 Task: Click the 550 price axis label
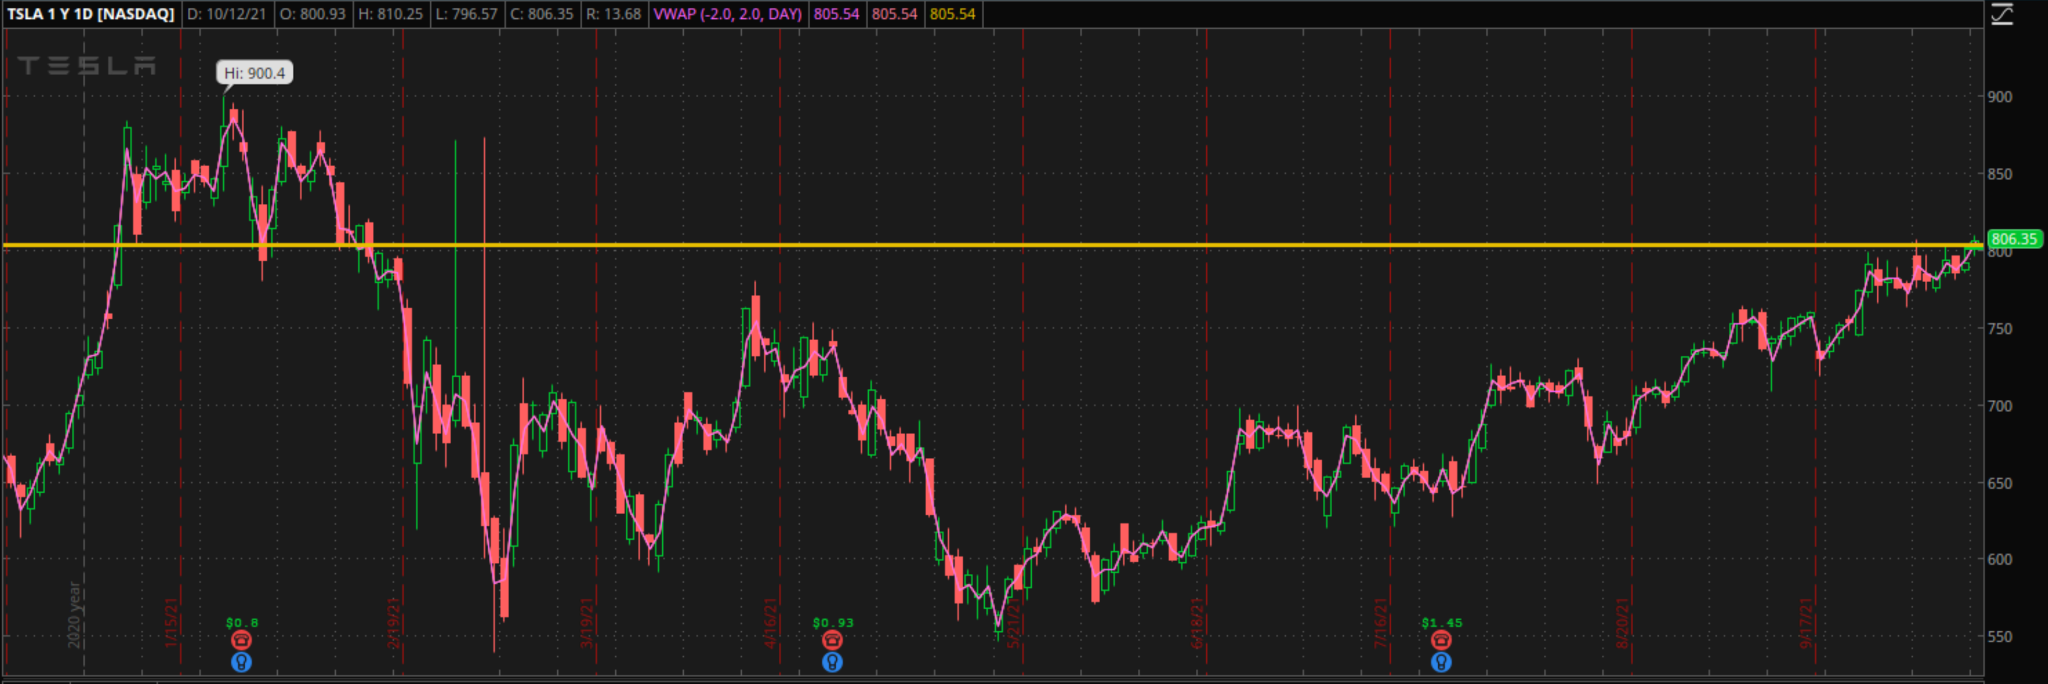point(2000,637)
